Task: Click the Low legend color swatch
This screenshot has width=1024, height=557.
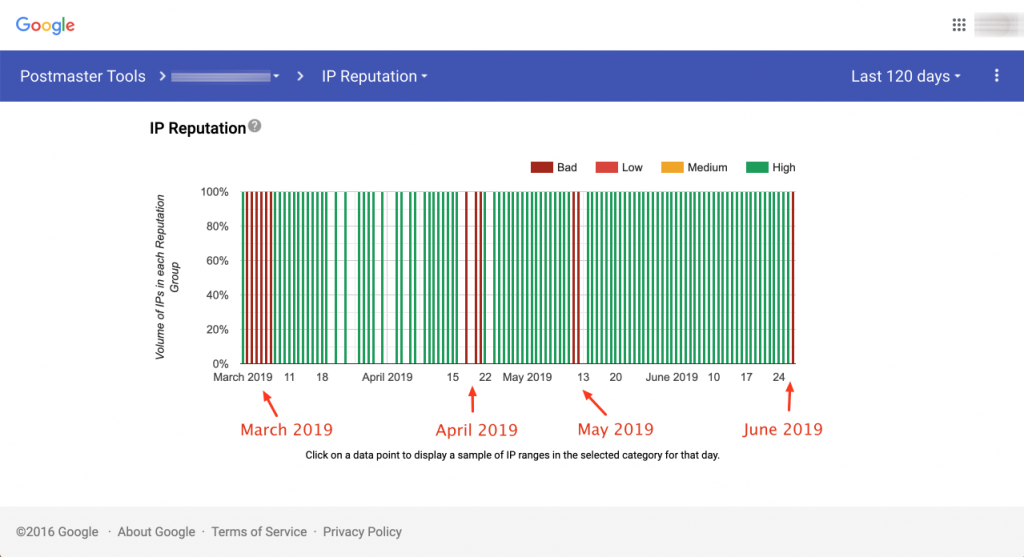Action: click(606, 167)
